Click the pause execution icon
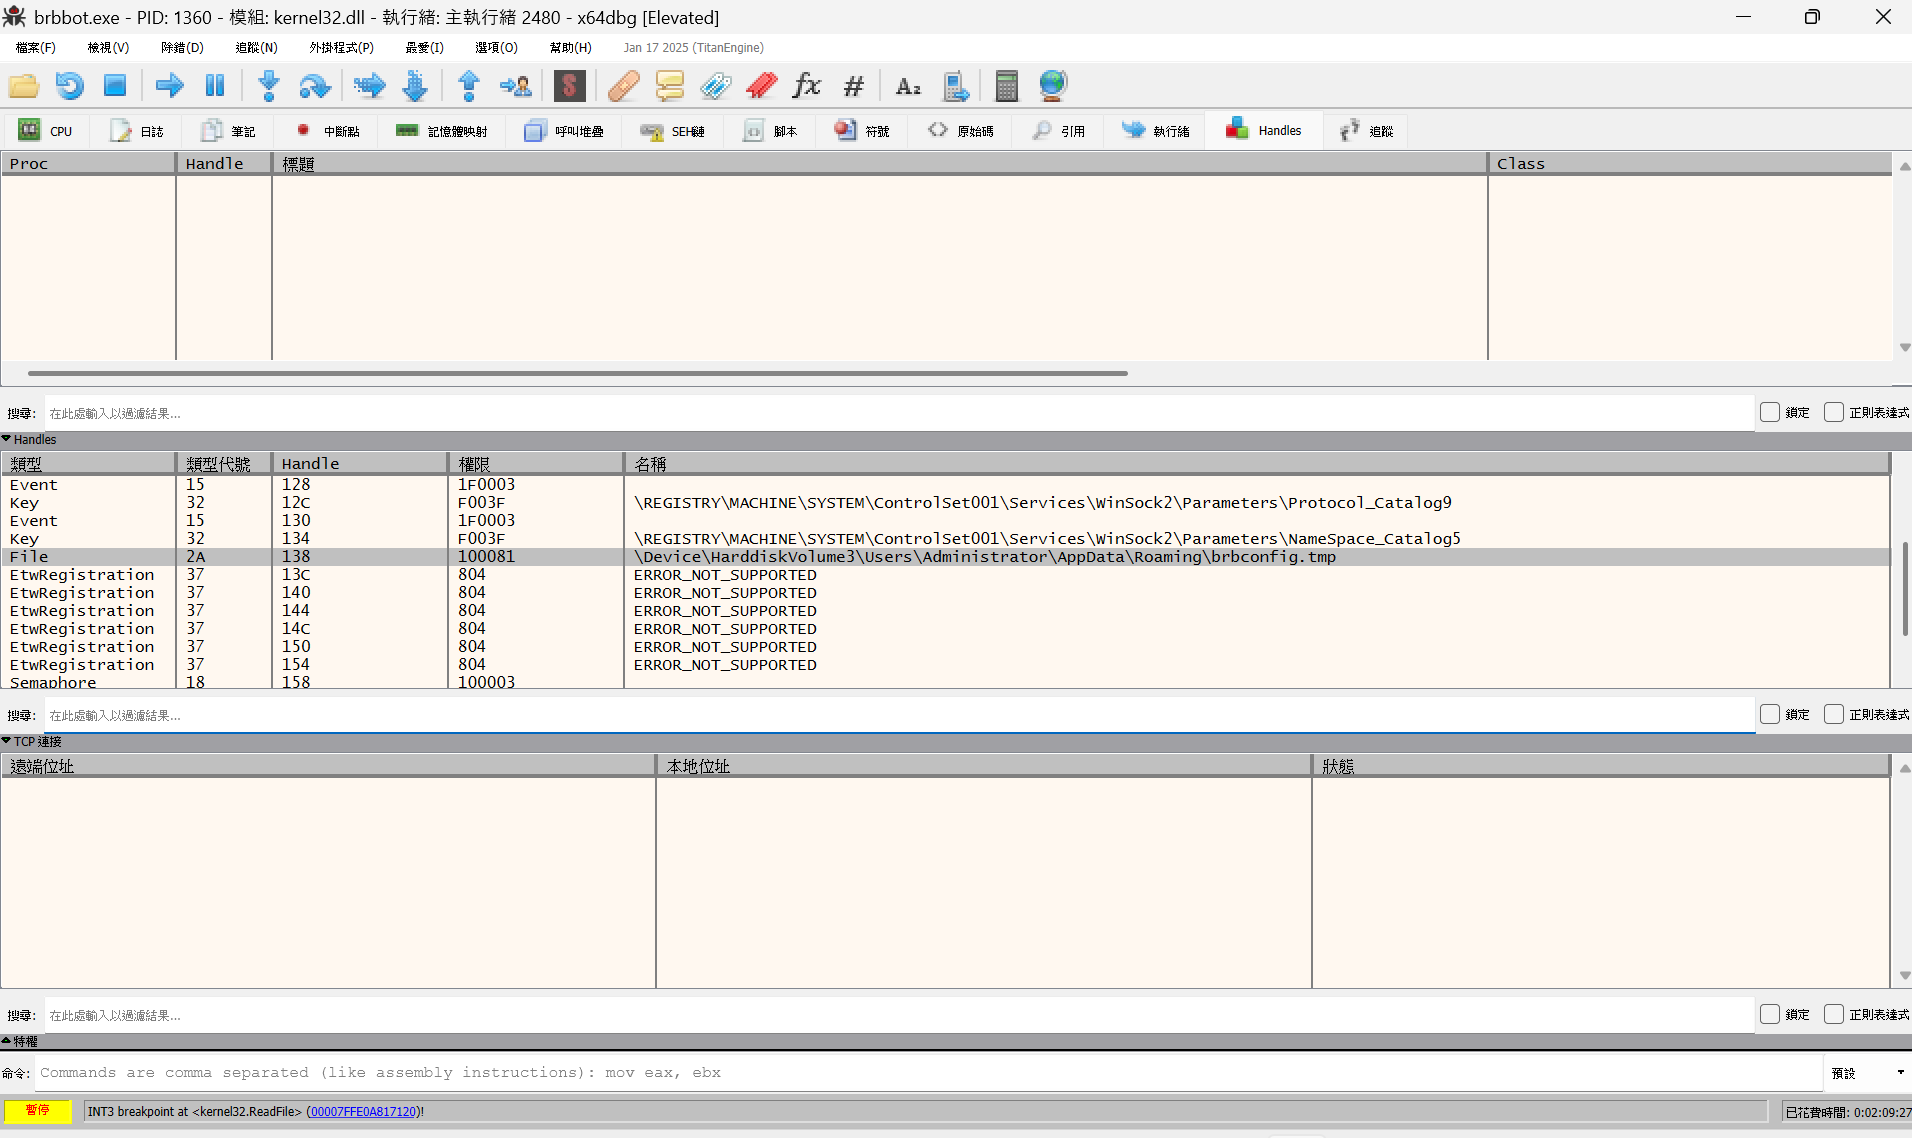 tap(214, 86)
